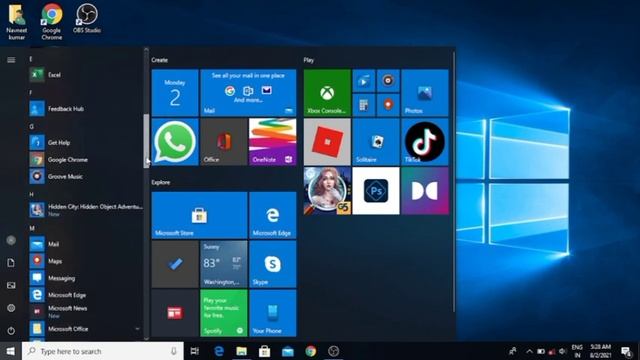Open Microsoft News from the app list
This screenshot has height=360, width=640.
coord(86,311)
